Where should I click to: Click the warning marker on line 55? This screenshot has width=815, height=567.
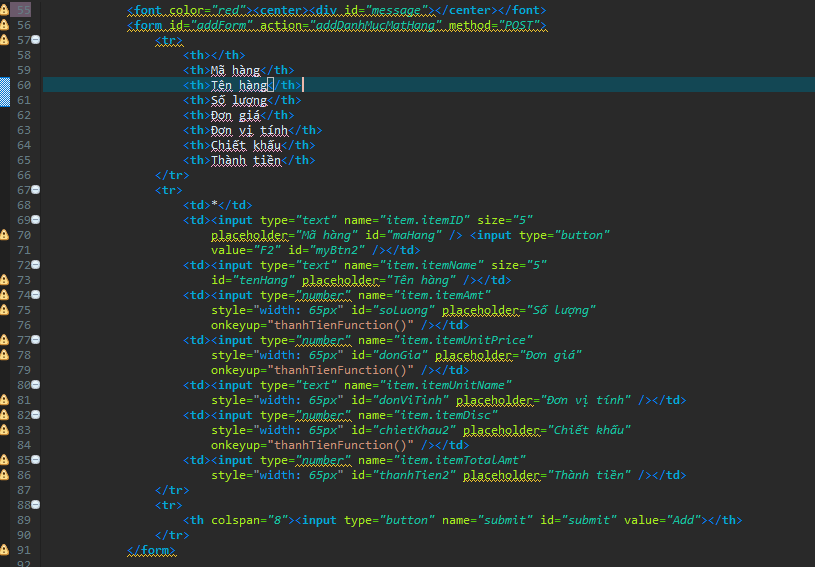tap(4, 10)
